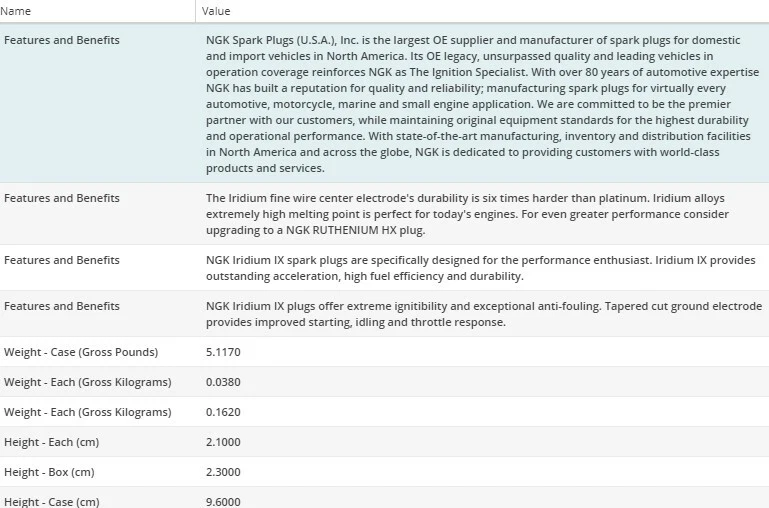769x508 pixels.
Task: Select the 0.1620 kilograms value
Action: pos(223,412)
